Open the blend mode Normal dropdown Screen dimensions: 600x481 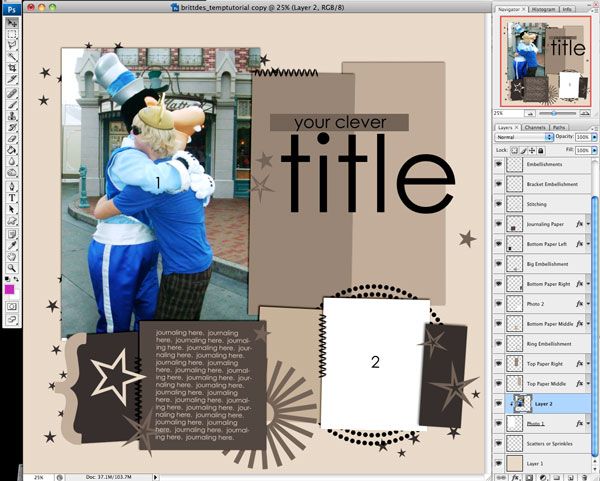tap(524, 137)
